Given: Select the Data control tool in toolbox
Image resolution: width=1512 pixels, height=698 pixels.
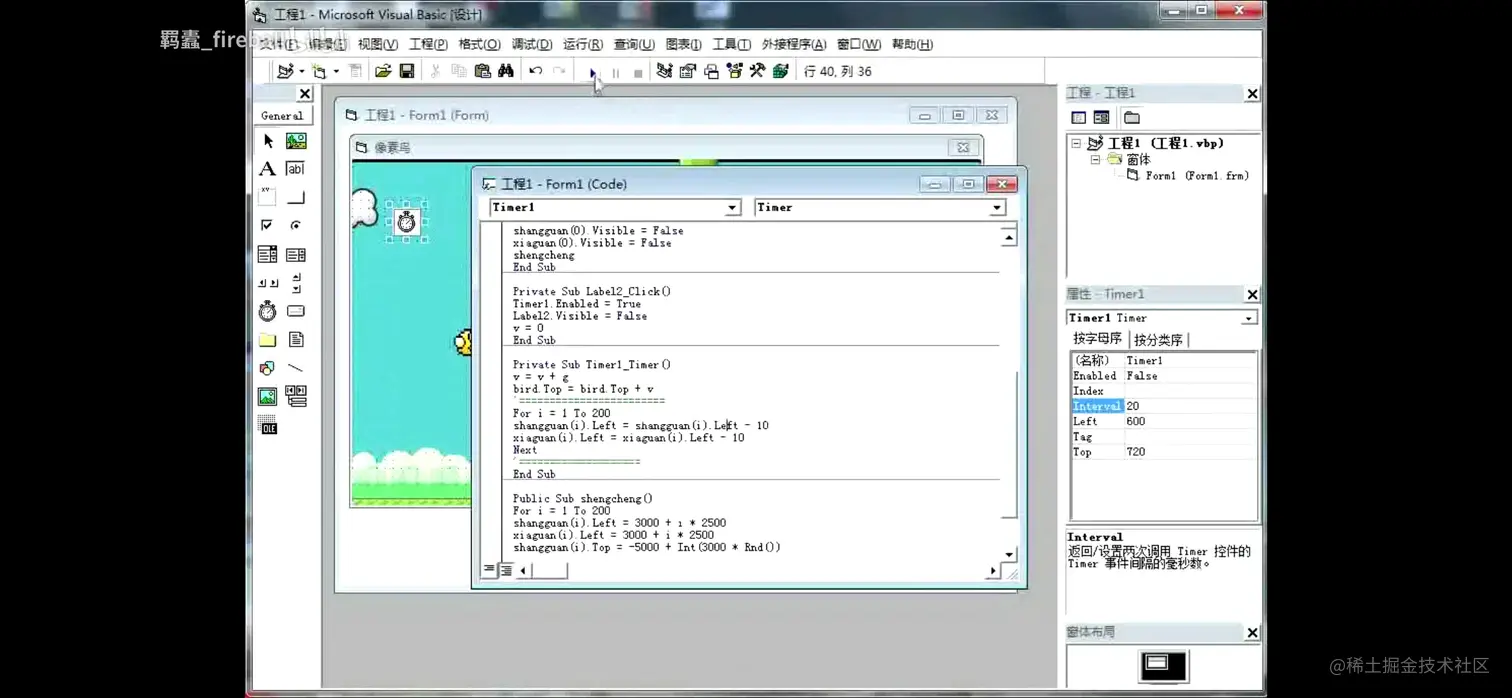Looking at the screenshot, I should 296,397.
